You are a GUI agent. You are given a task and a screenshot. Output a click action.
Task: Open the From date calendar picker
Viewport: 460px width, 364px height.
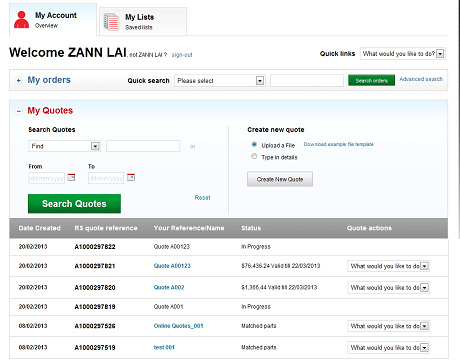point(71,177)
